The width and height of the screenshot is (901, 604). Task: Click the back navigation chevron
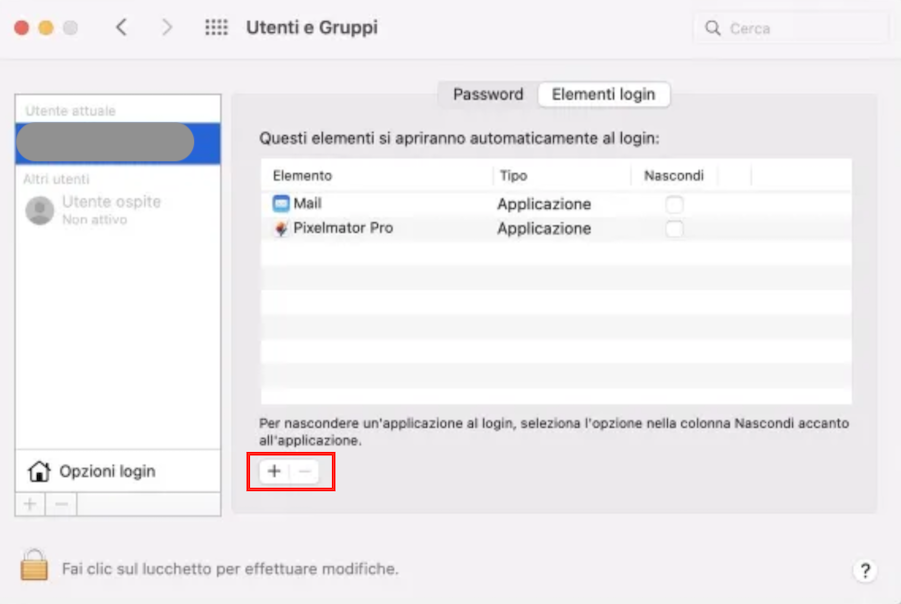point(121,27)
